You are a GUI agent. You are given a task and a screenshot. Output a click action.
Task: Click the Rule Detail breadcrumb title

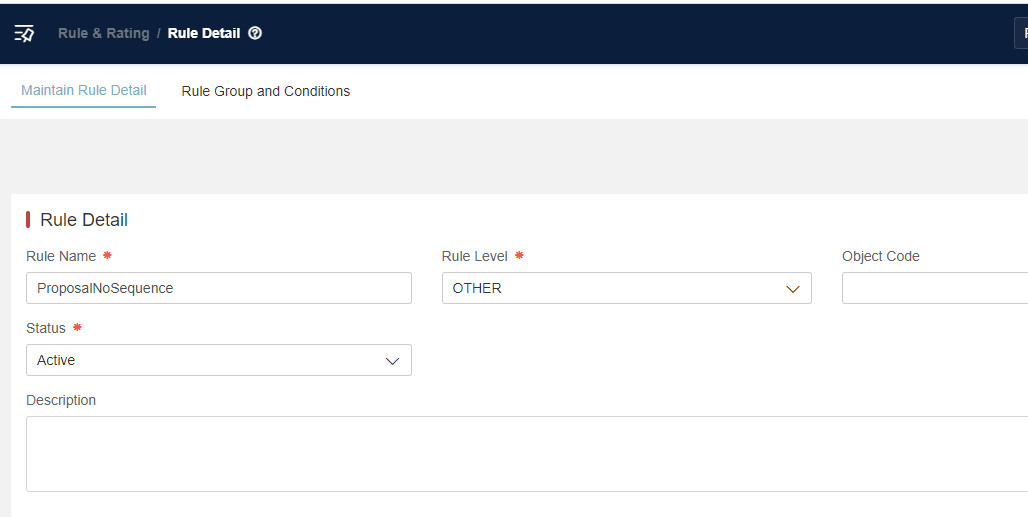203,33
